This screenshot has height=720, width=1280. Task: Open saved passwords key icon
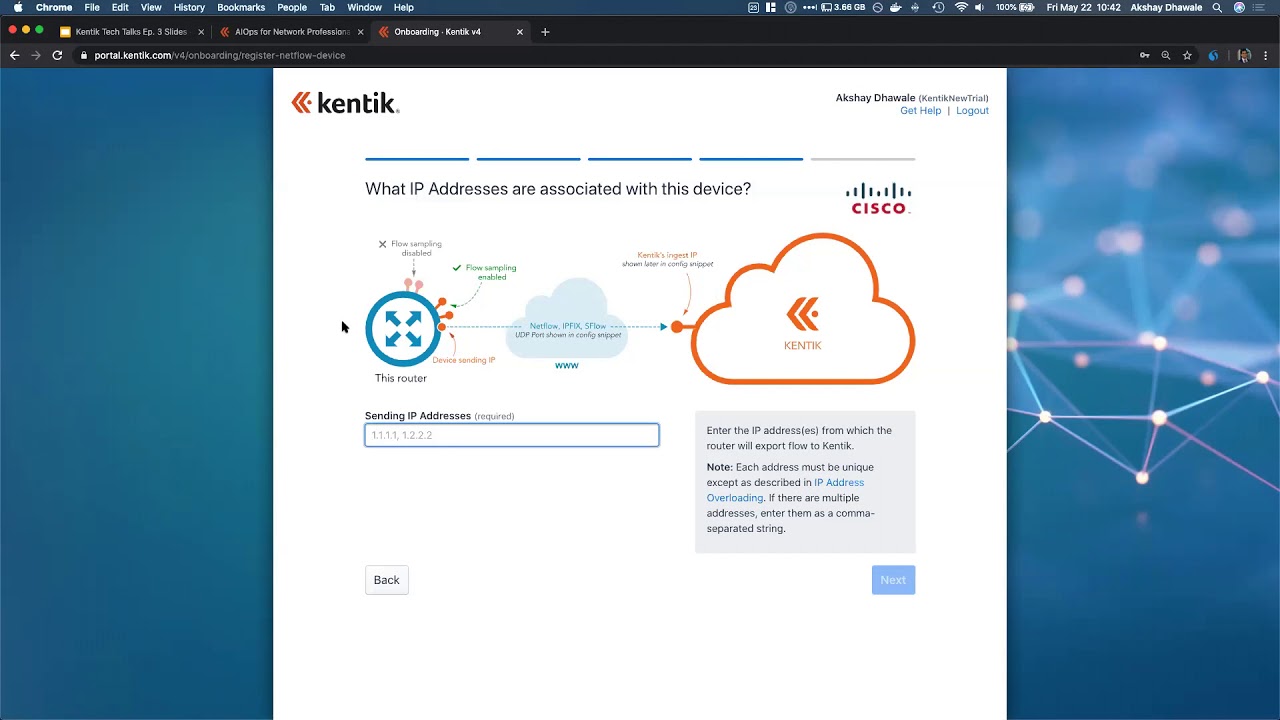[1145, 56]
